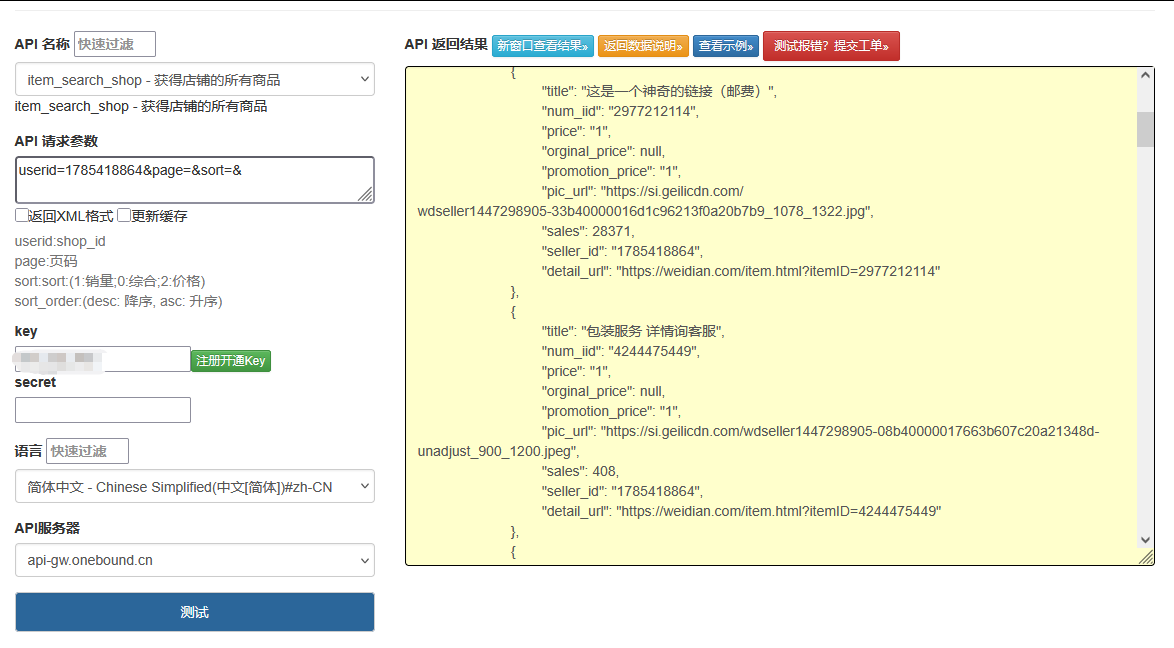The width and height of the screenshot is (1174, 648).
Task: Click the userid:shop_id hint text
Action: [x=60, y=241]
